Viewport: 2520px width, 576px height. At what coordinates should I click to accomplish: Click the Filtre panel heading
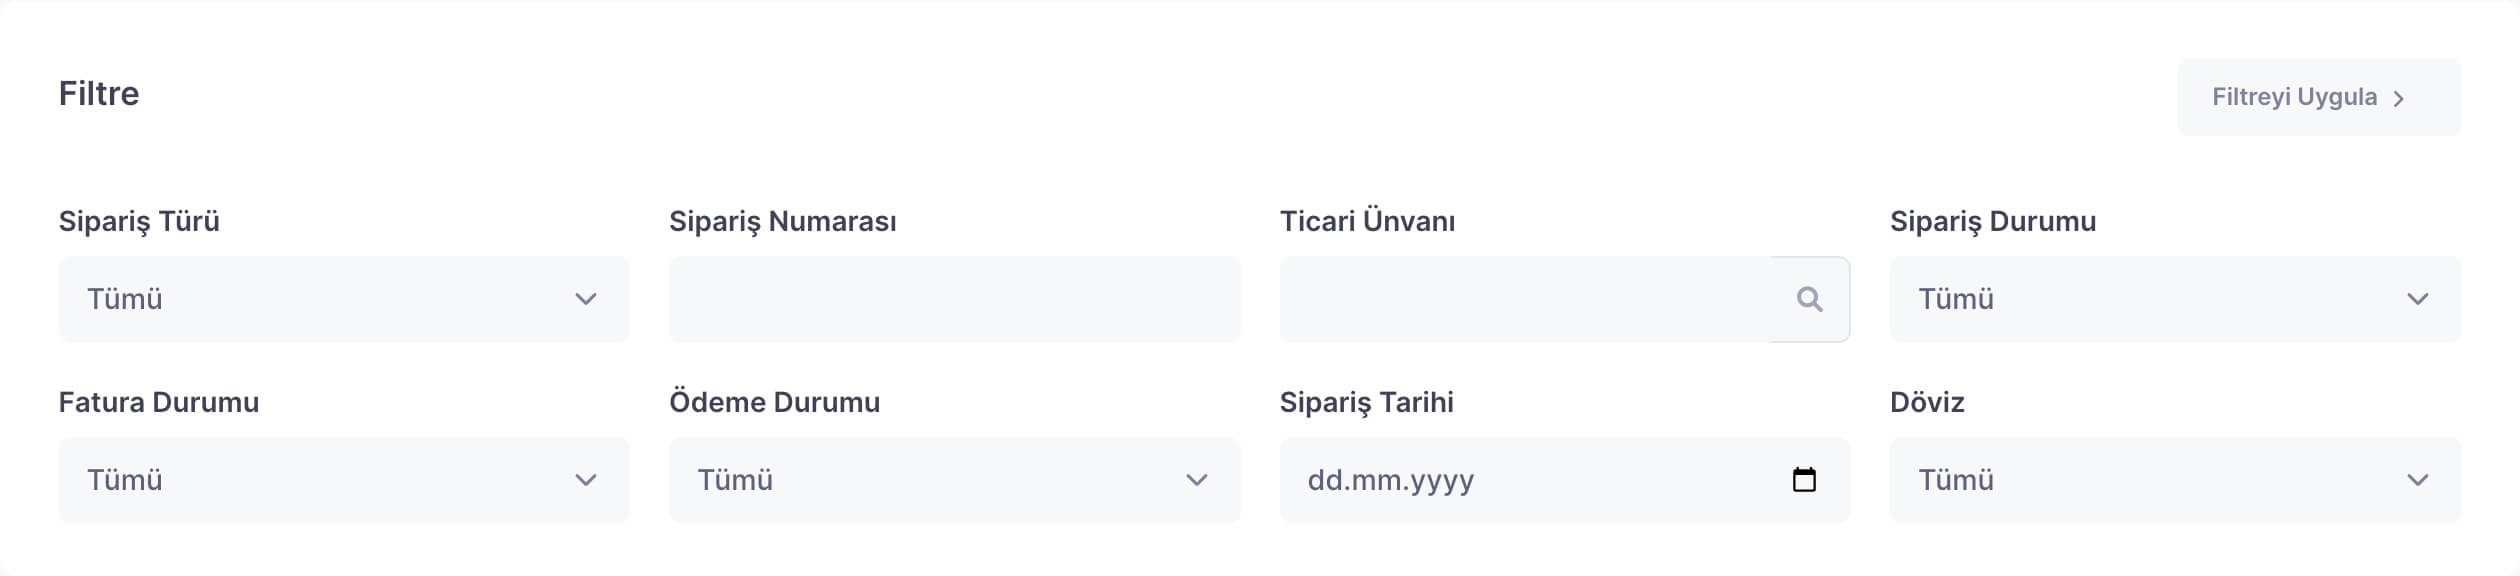[99, 93]
